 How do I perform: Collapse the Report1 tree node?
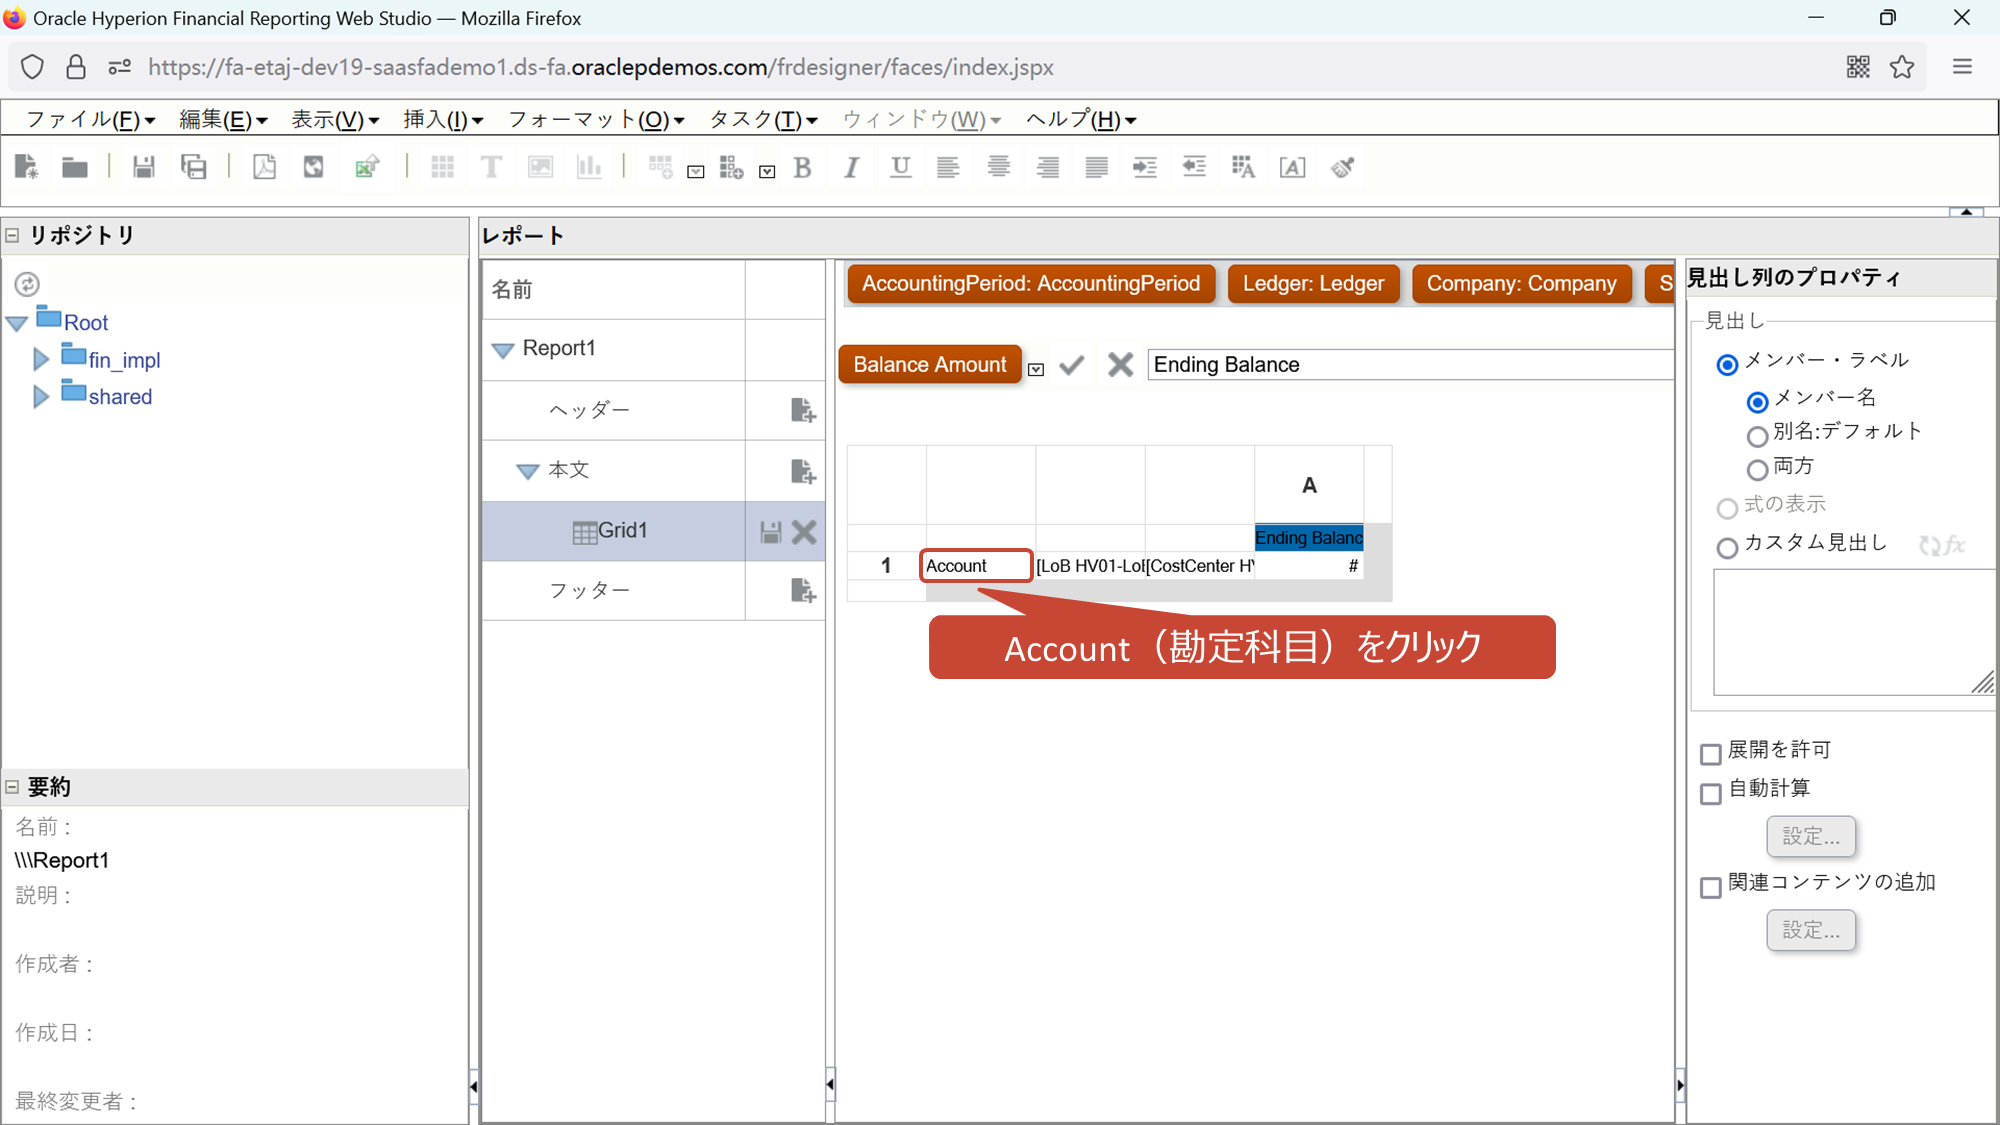point(503,349)
